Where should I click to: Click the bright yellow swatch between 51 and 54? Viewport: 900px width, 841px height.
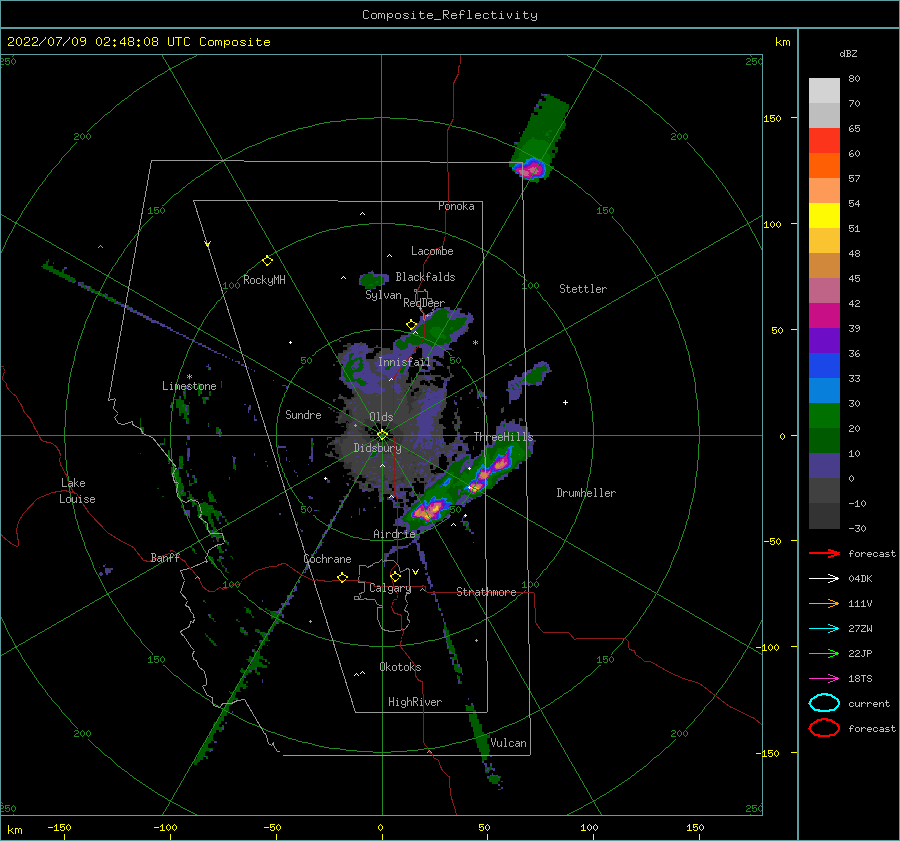pos(824,216)
